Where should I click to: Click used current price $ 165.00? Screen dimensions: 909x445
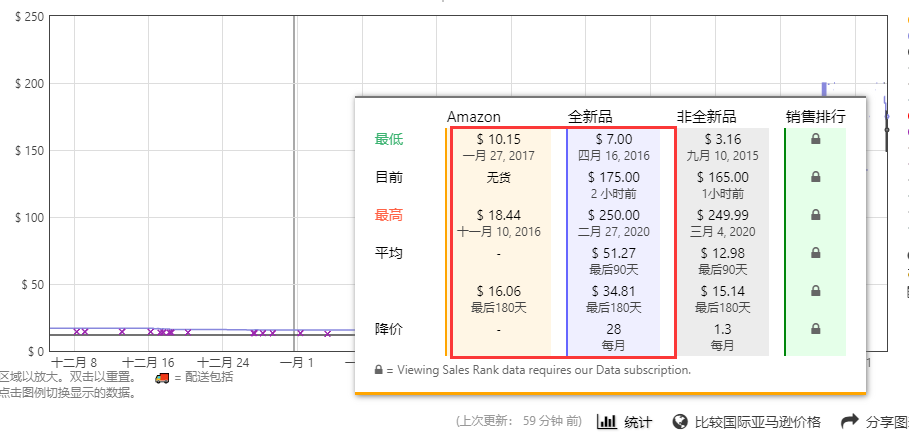pyautogui.click(x=723, y=177)
